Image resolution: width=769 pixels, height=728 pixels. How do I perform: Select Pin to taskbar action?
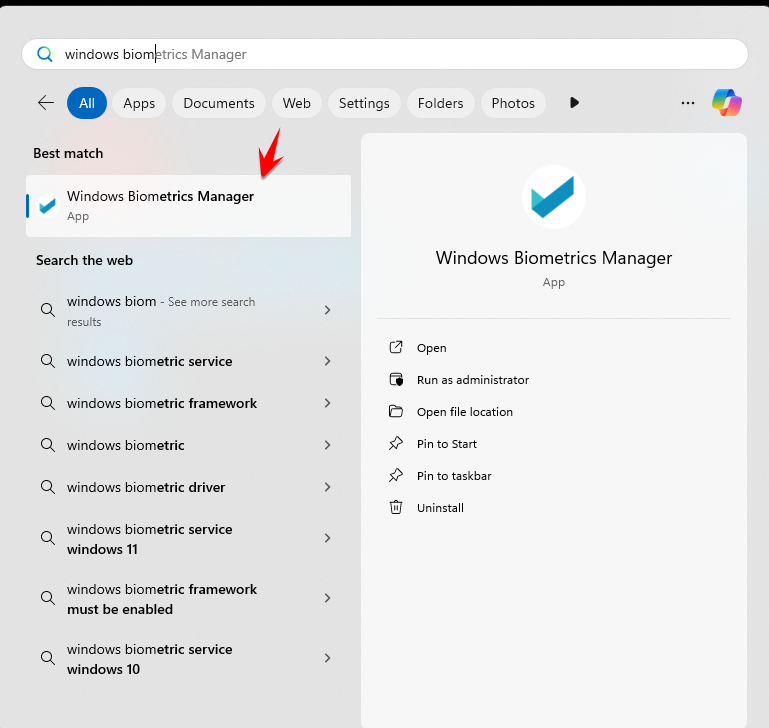coord(453,476)
